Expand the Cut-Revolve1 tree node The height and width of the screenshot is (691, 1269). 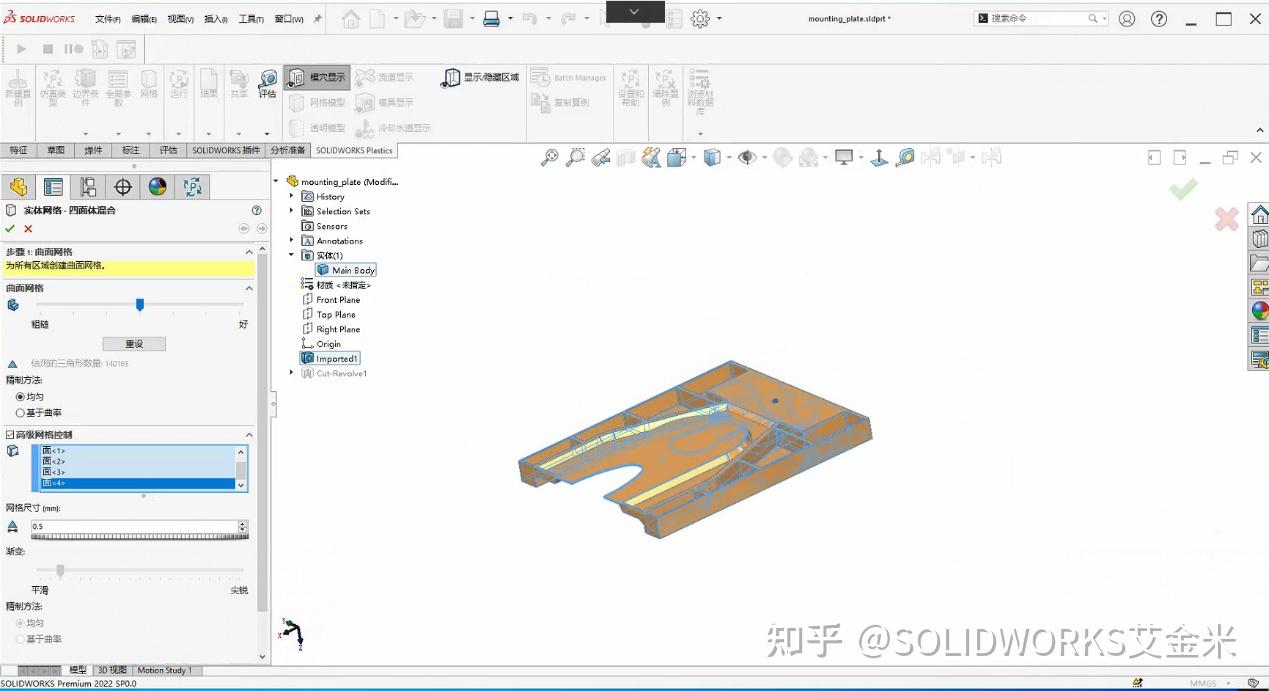point(290,373)
